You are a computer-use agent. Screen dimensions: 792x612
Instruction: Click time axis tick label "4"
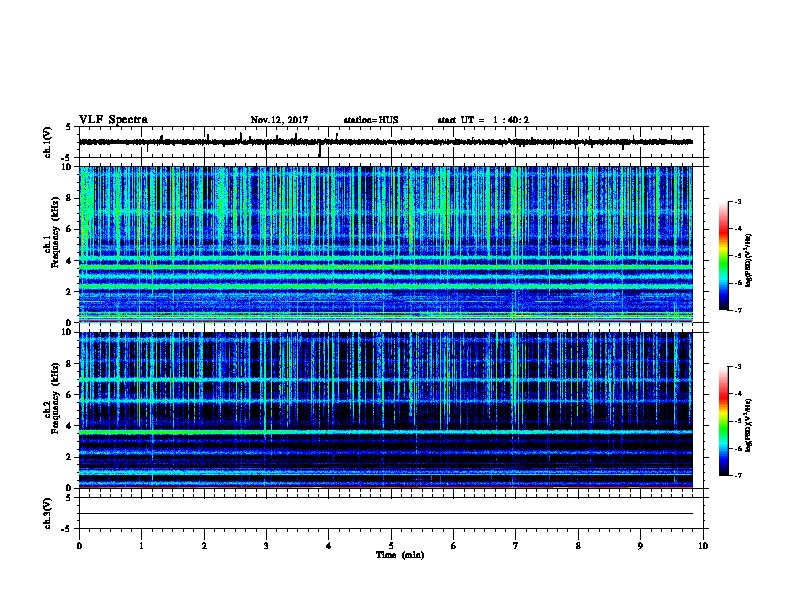[329, 546]
